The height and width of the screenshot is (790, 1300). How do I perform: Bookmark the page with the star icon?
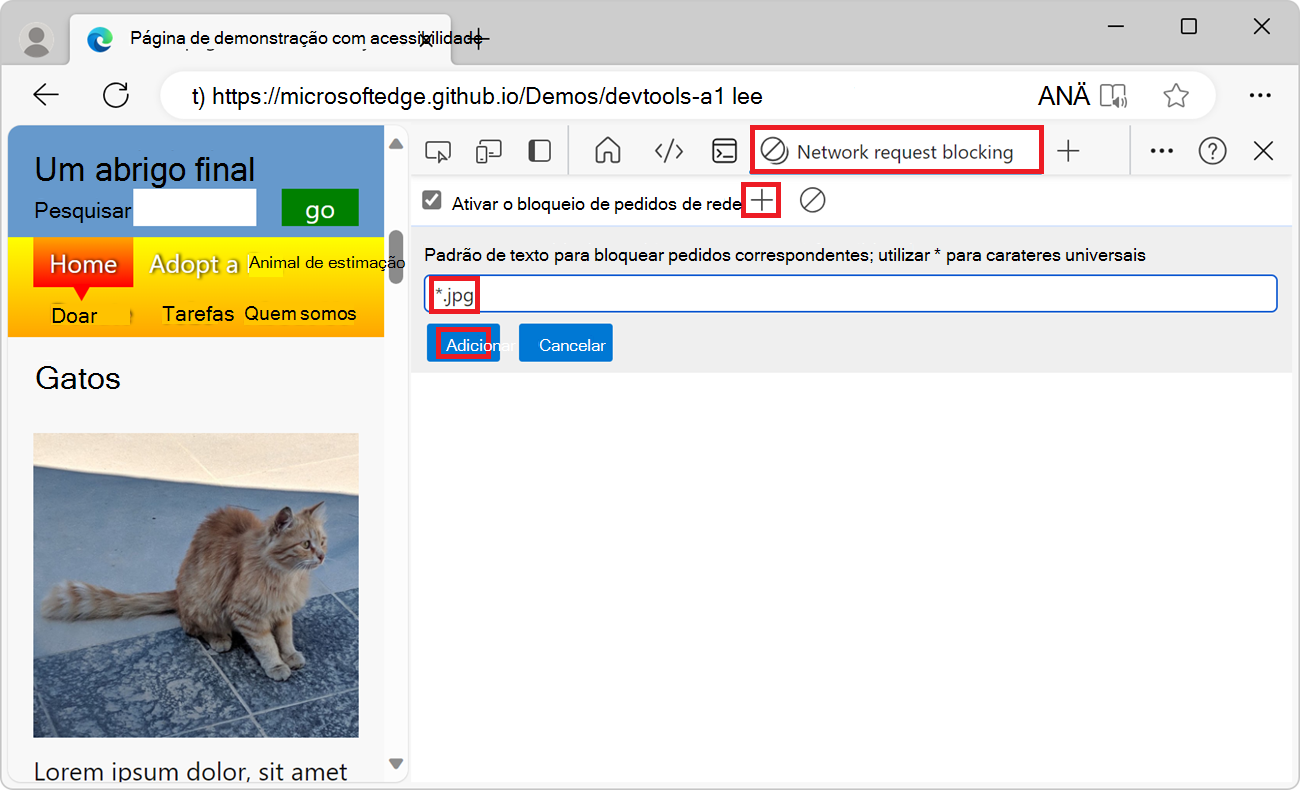click(x=1176, y=95)
